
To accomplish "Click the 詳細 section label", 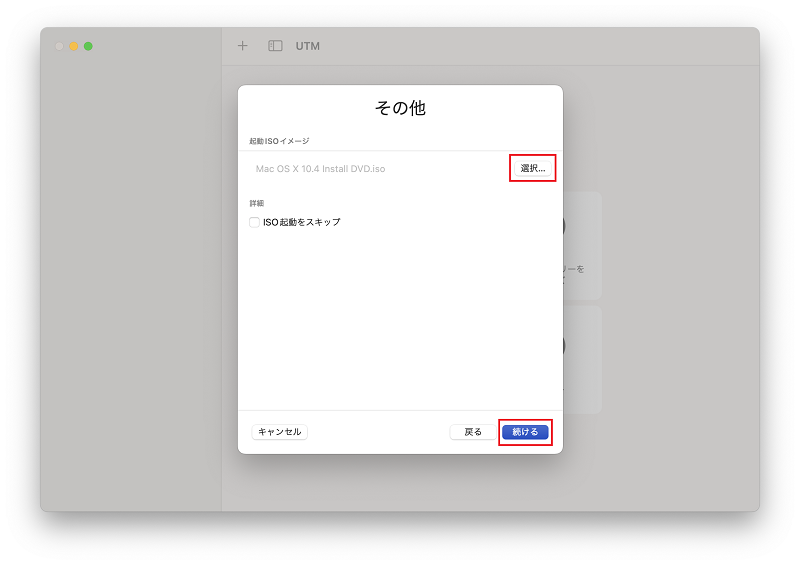I will coord(257,203).
